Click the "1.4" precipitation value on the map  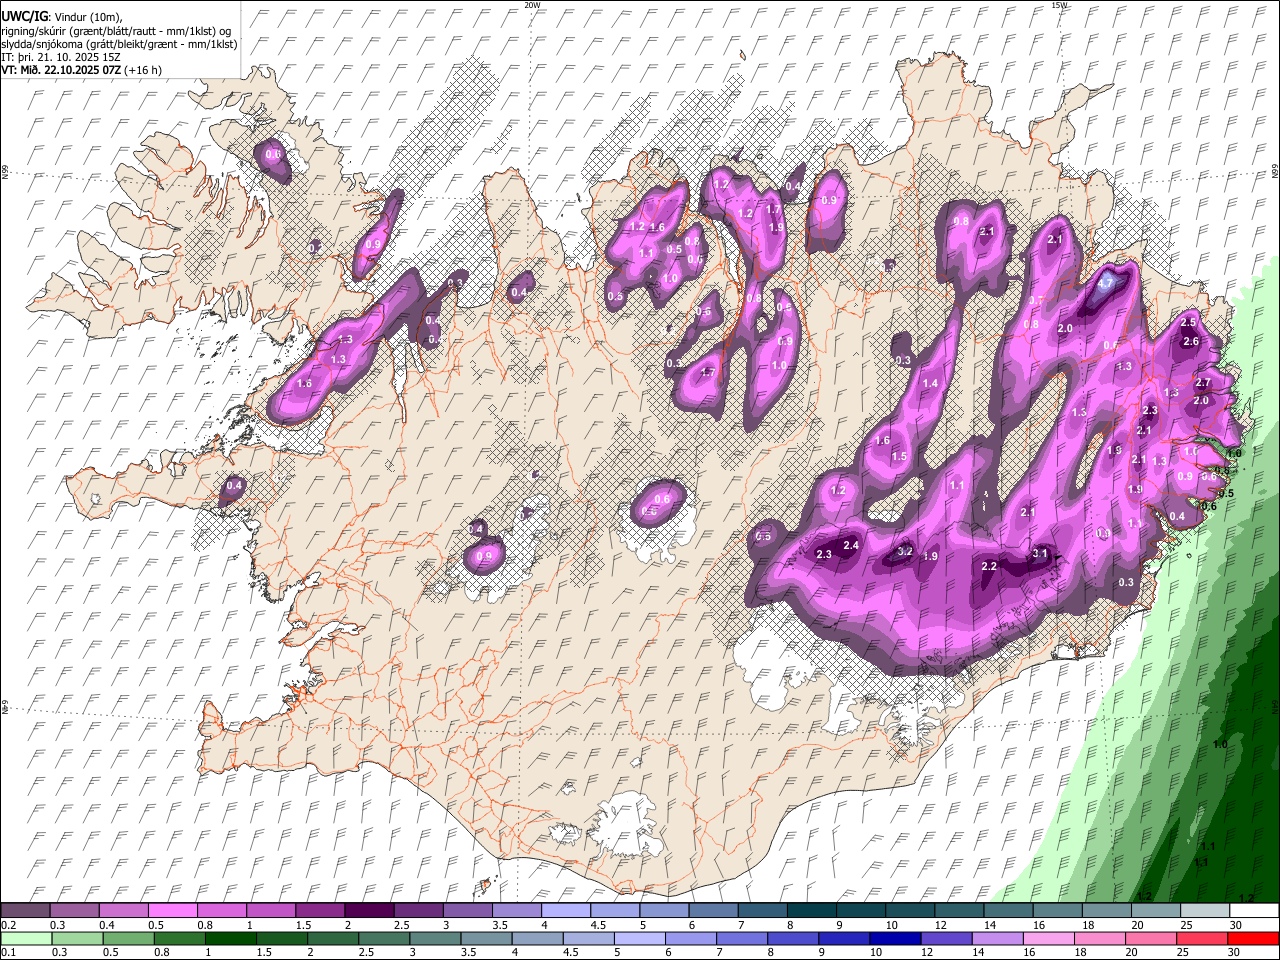931,384
